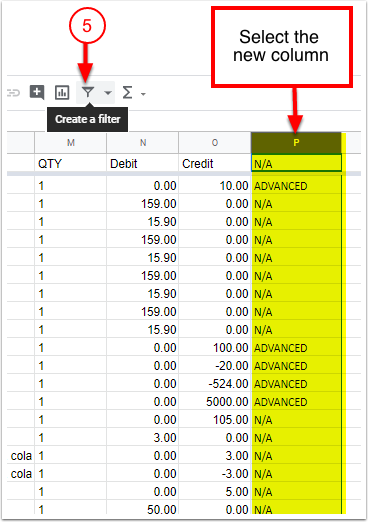
Task: Select the Credit cell showing 105.00
Action: pos(215,420)
